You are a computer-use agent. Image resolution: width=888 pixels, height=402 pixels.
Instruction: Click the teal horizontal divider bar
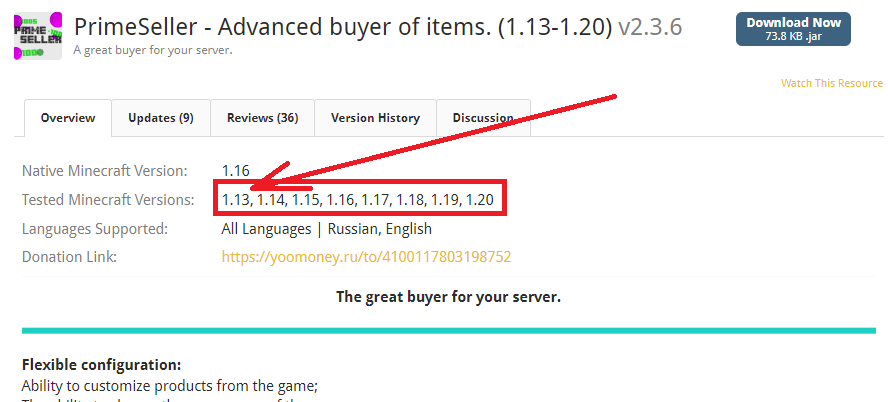pos(449,331)
